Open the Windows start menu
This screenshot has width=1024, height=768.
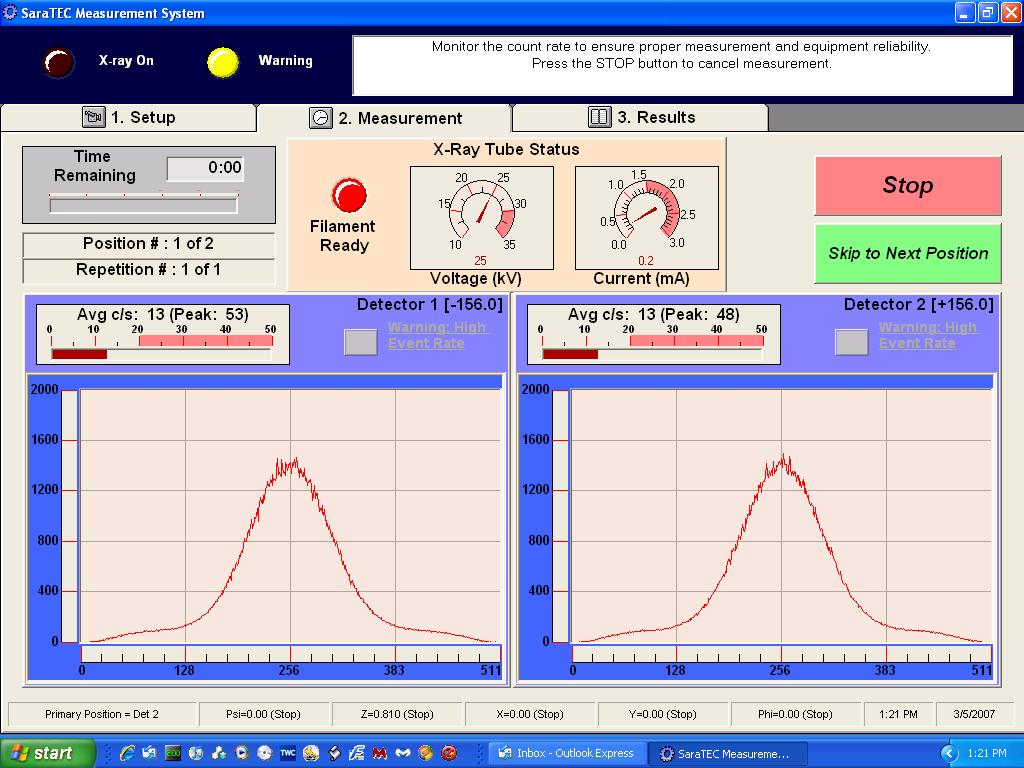[47, 753]
